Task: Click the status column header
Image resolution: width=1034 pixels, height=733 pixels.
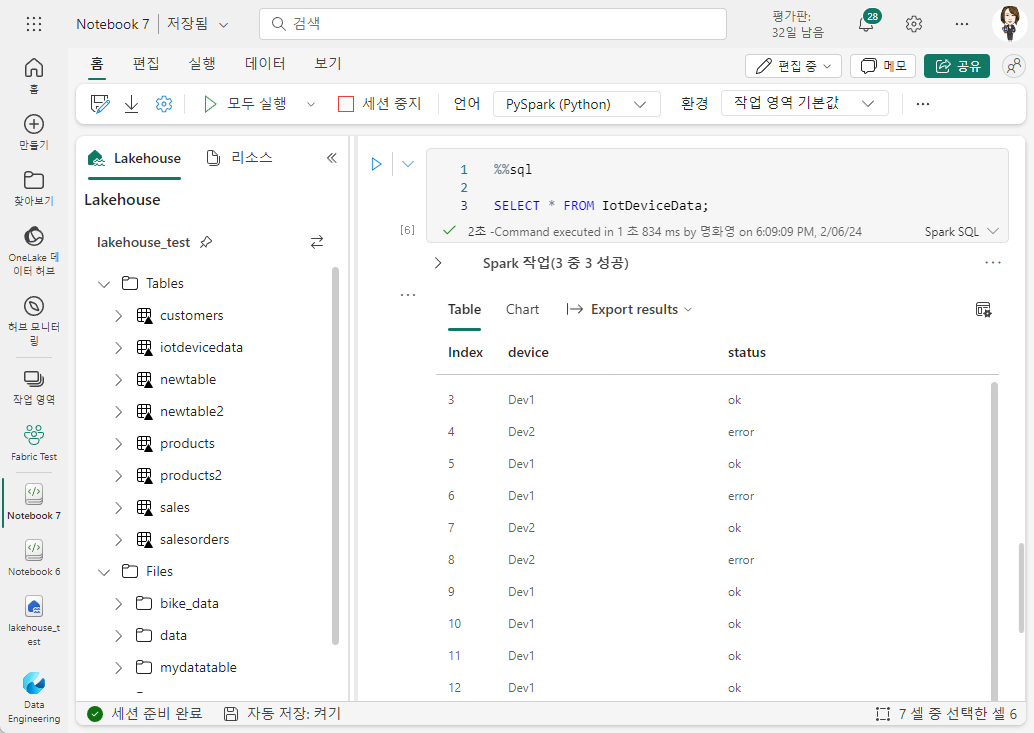Action: (x=746, y=353)
